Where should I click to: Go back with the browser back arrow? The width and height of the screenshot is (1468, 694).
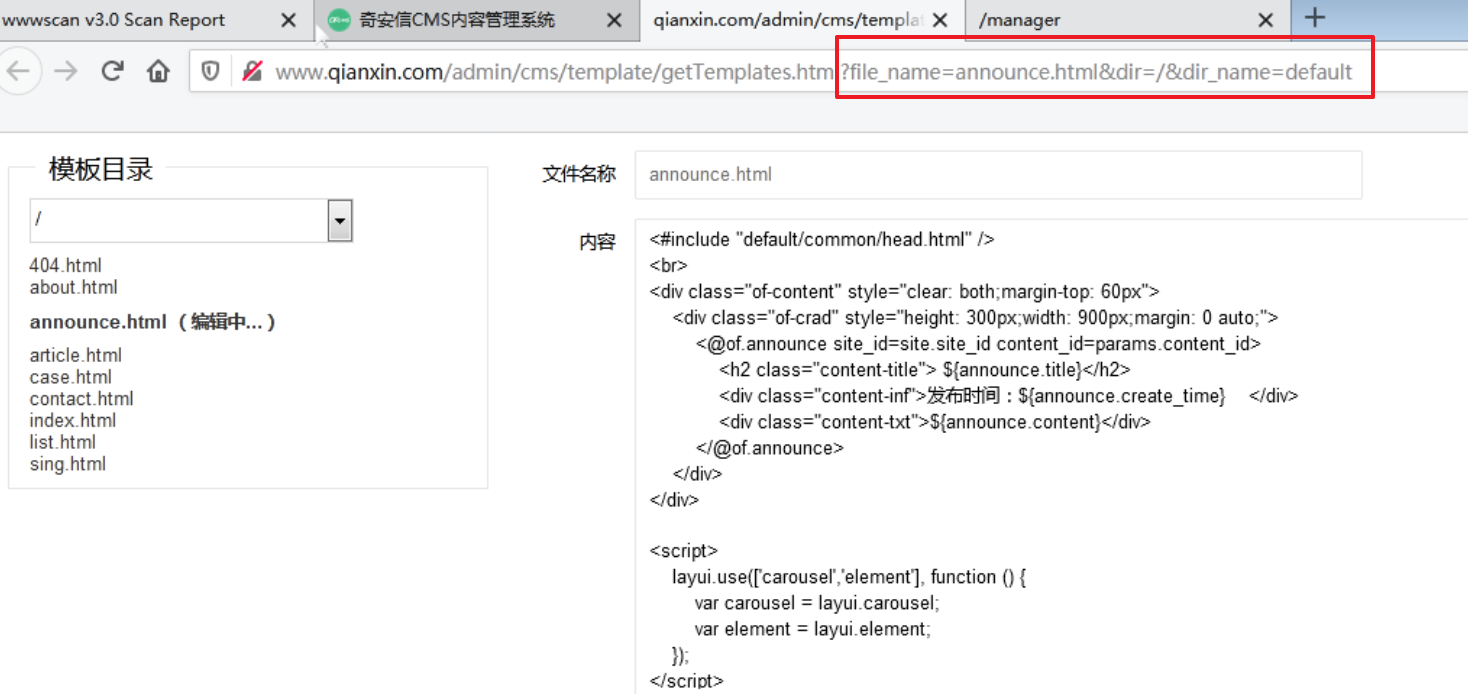click(x=18, y=71)
